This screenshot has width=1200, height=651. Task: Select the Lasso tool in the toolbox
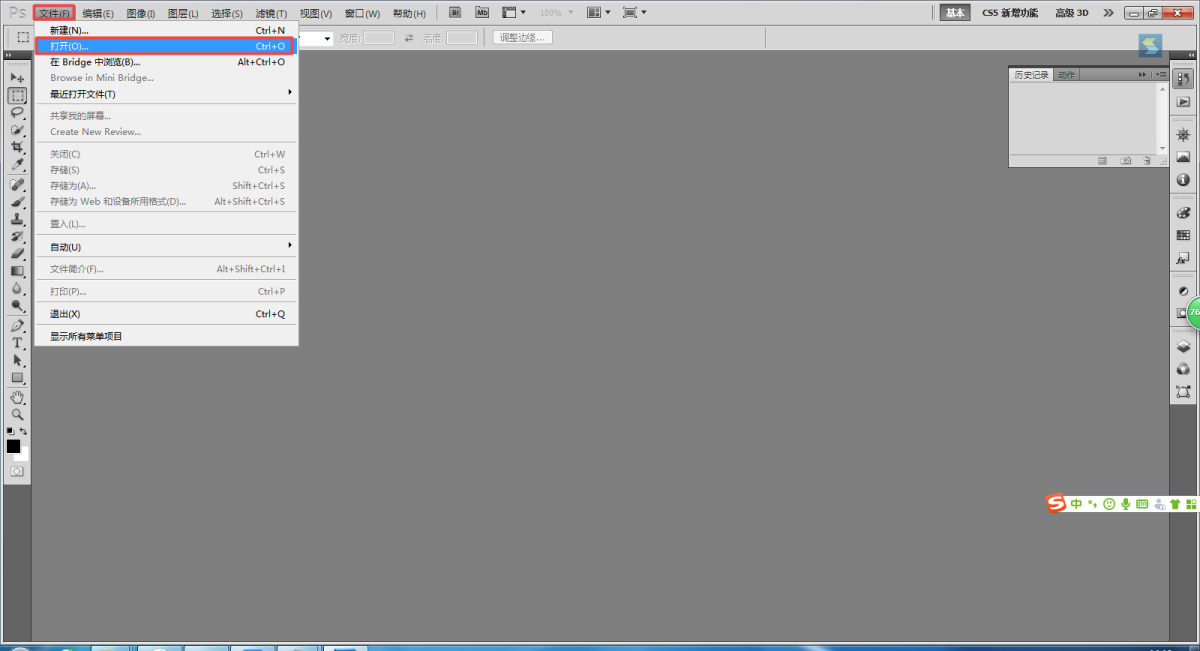coord(17,113)
